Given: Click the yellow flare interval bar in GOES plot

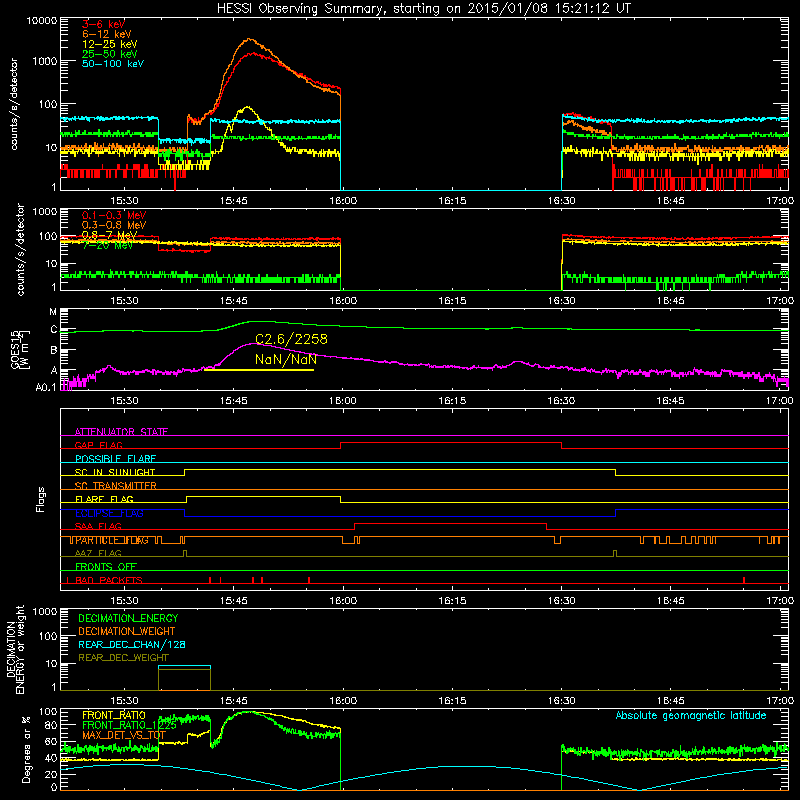Looking at the screenshot, I should point(259,369).
